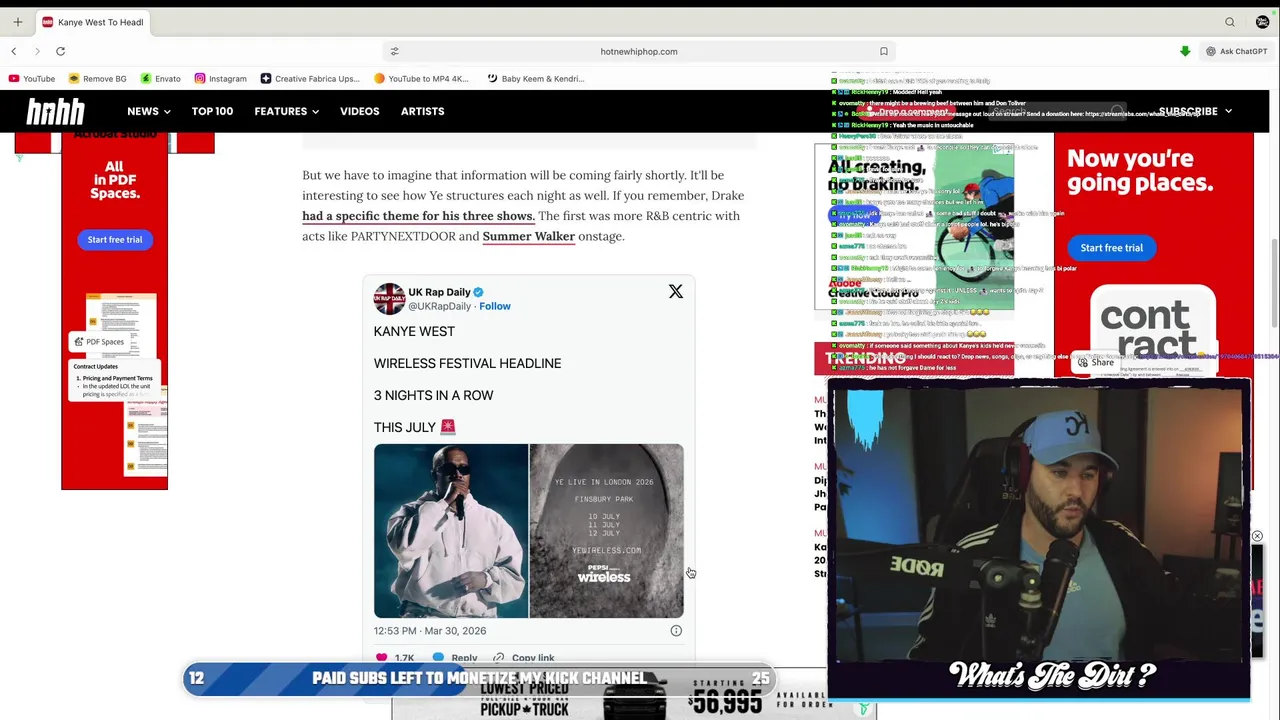
Task: Click Start free trial in the PDF Spaces ad
Action: click(115, 240)
